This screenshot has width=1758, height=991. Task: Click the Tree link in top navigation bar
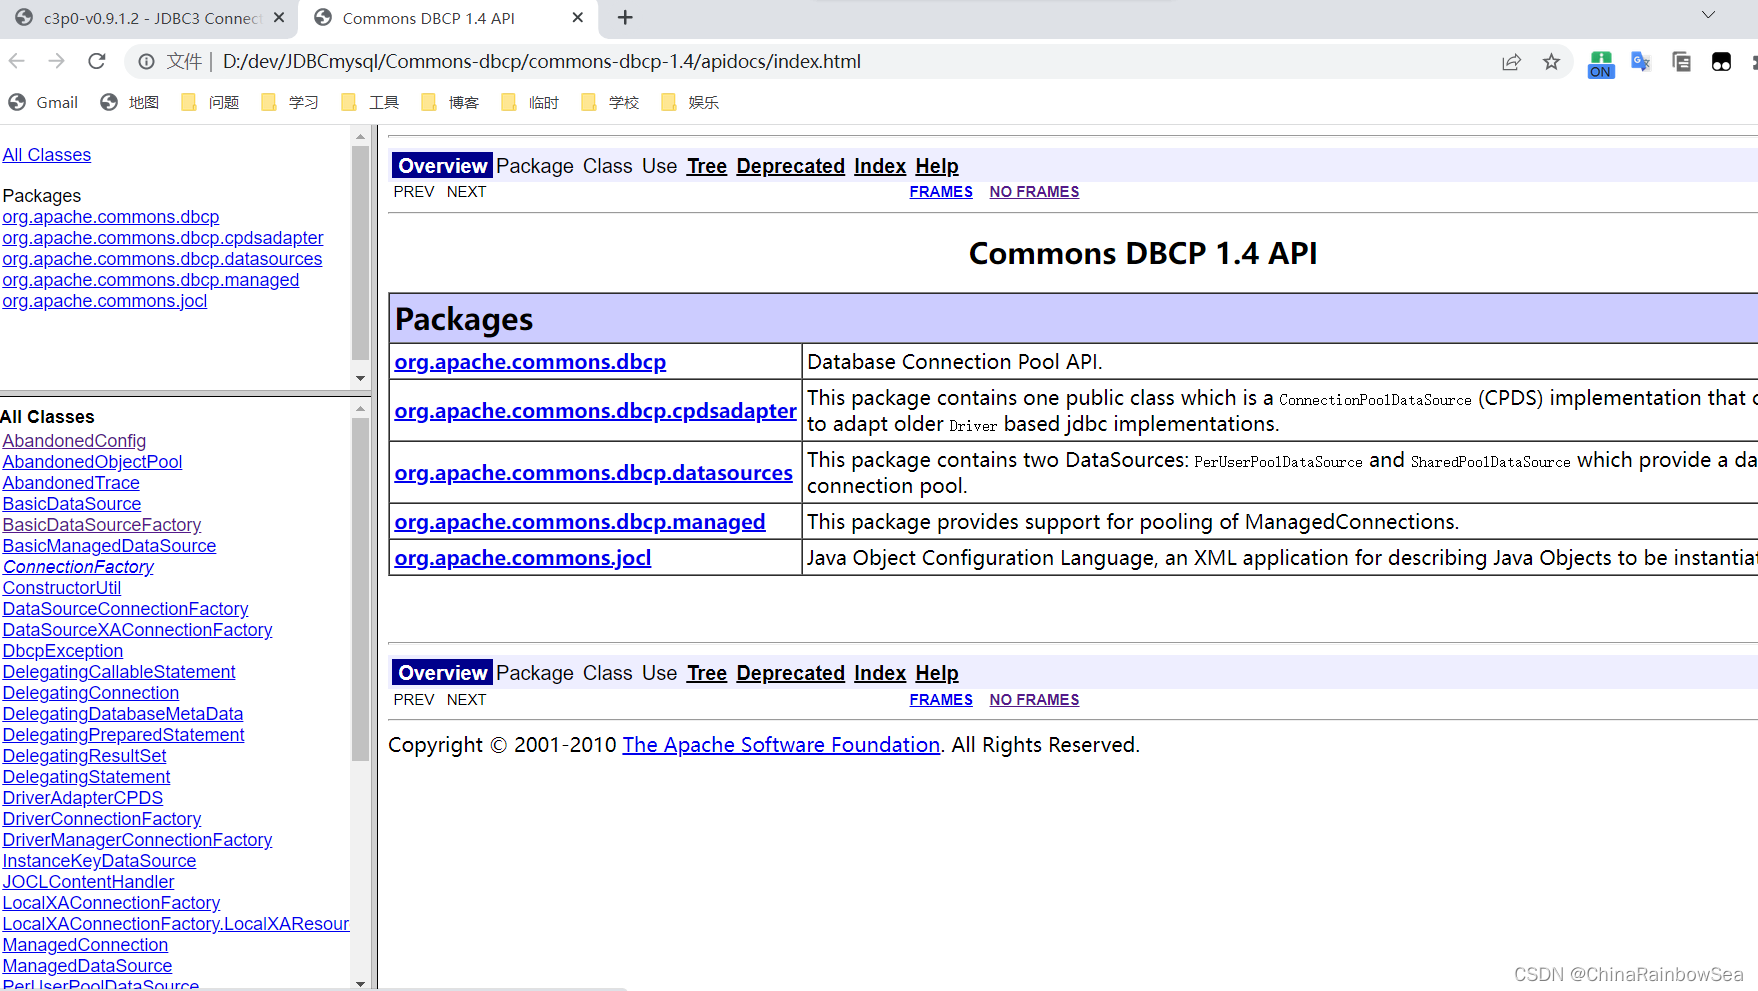pyautogui.click(x=707, y=166)
